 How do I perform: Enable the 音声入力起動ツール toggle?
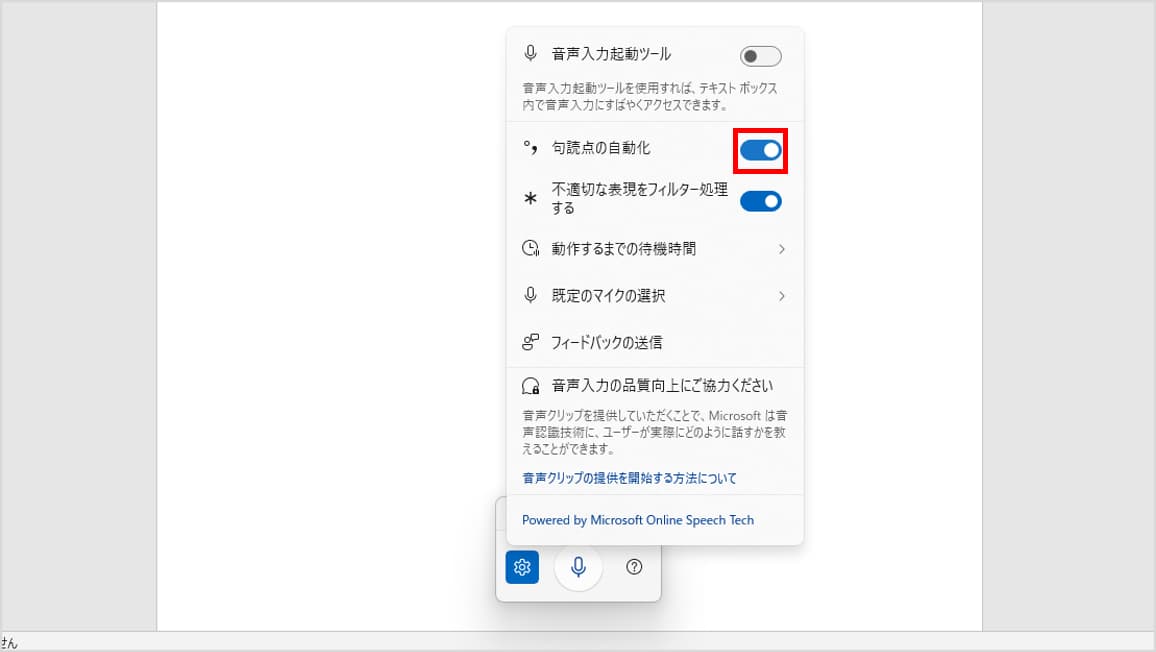pos(761,56)
